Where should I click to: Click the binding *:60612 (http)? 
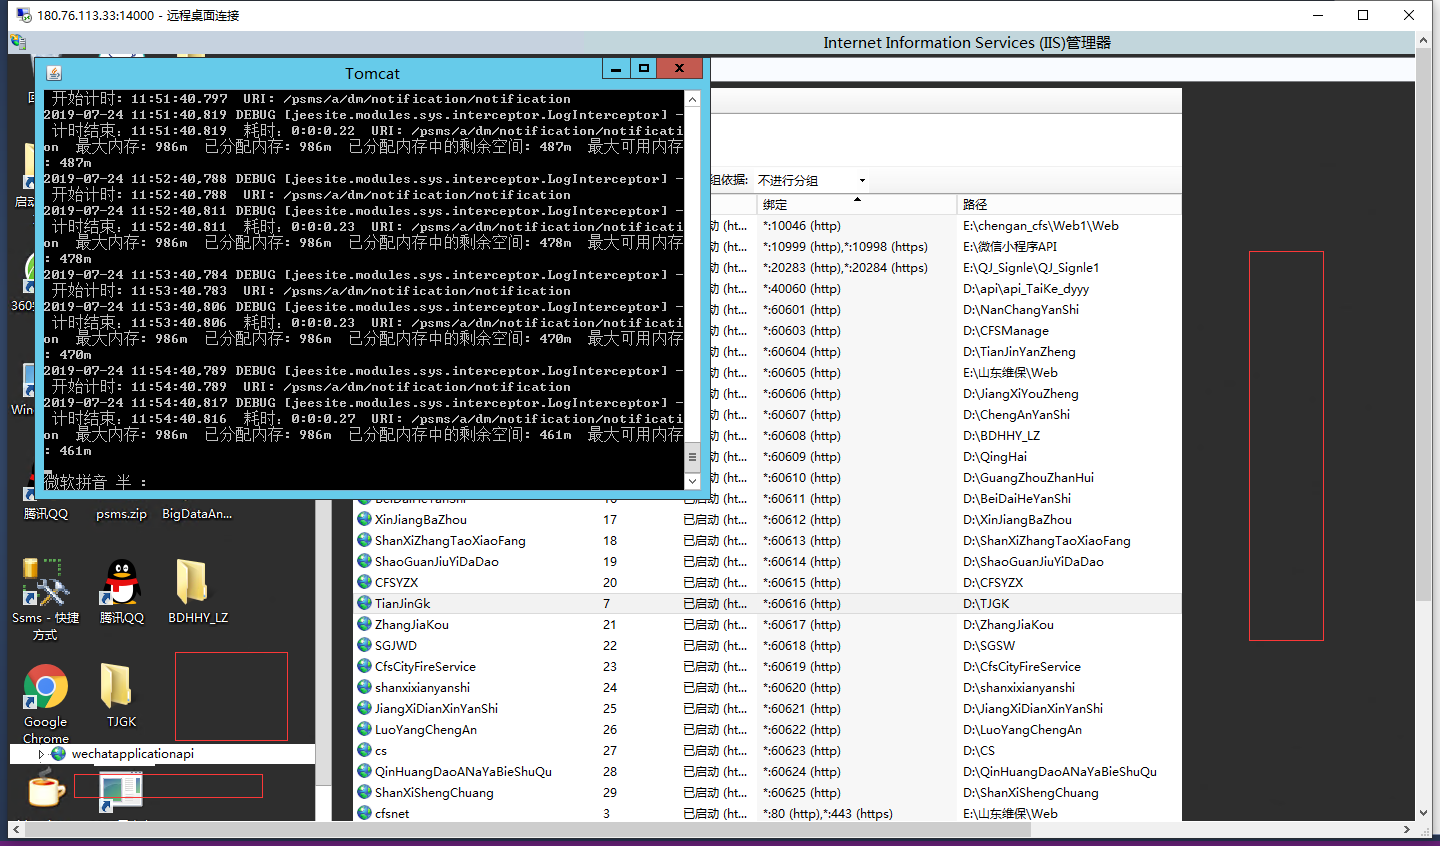(x=802, y=519)
